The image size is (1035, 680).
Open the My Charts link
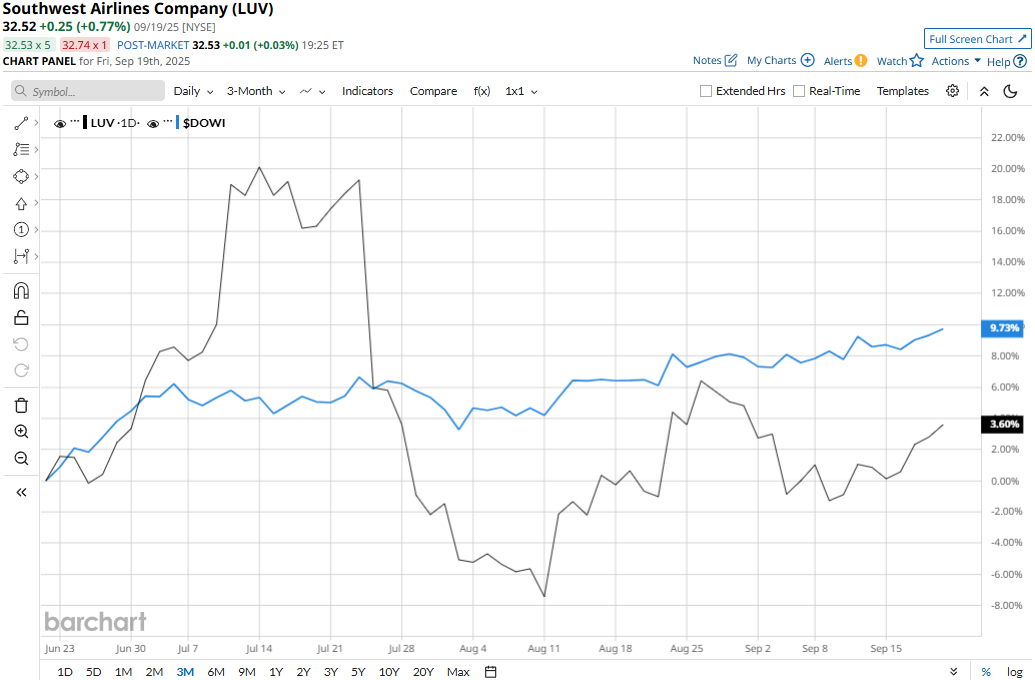click(x=771, y=60)
